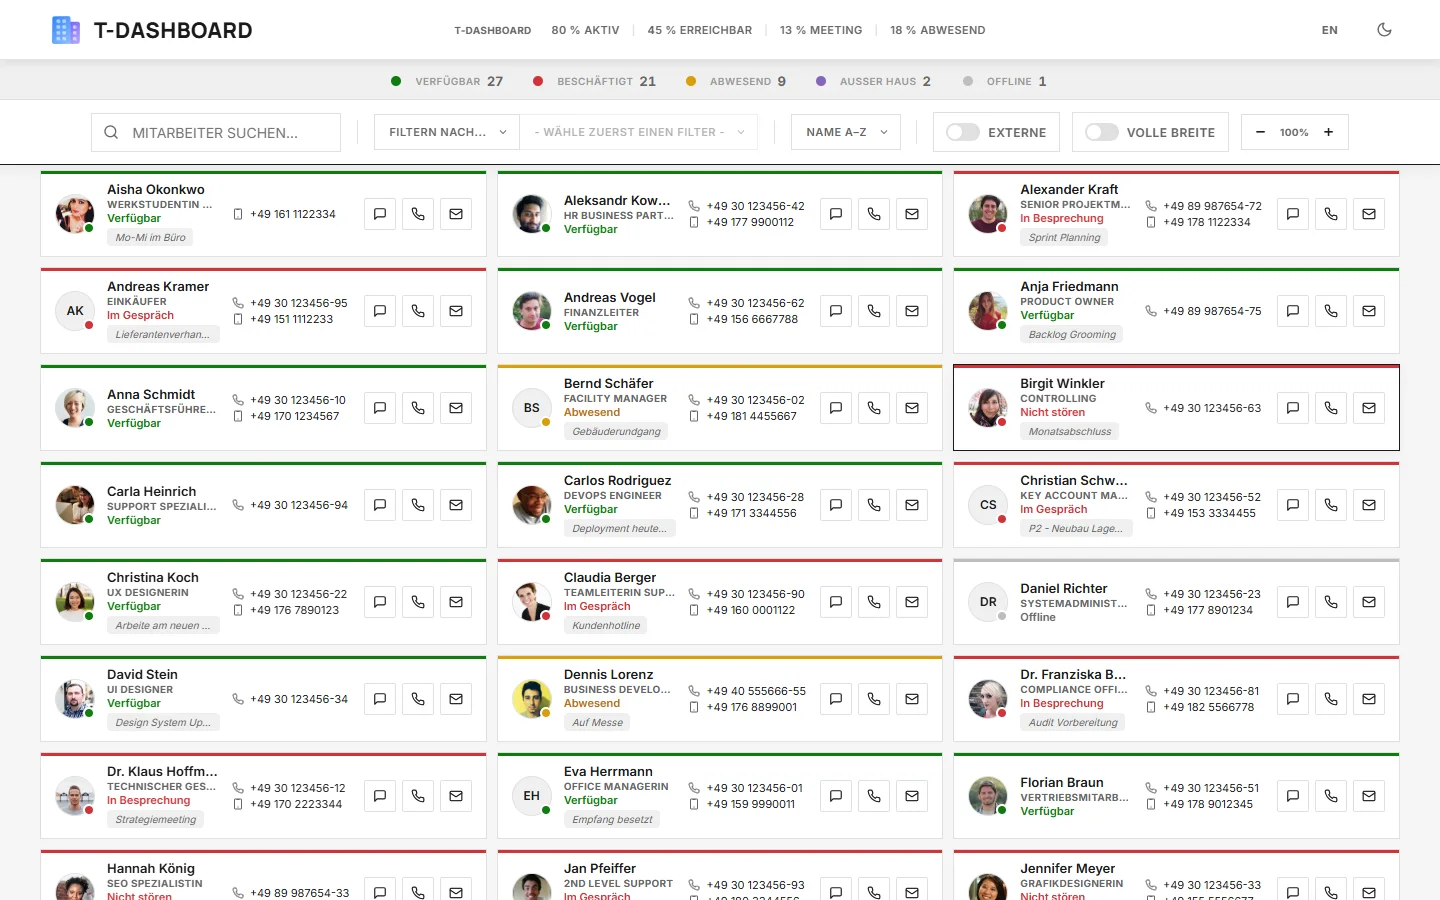Enable the Volle Breite toggle
The image size is (1440, 900).
click(x=1102, y=132)
